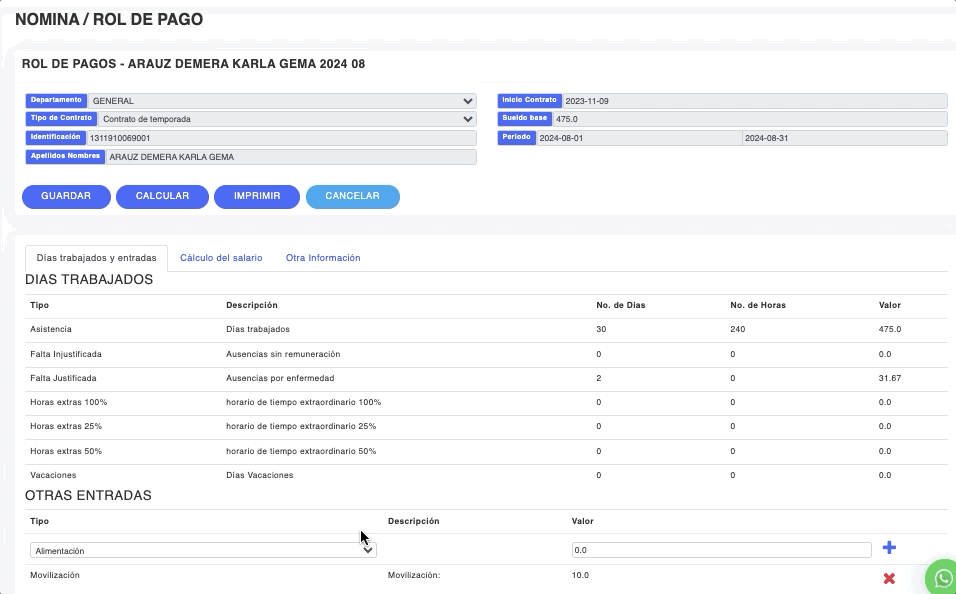
Task: Click the Periodo start date 2024-08-01
Action: pyautogui.click(x=638, y=138)
